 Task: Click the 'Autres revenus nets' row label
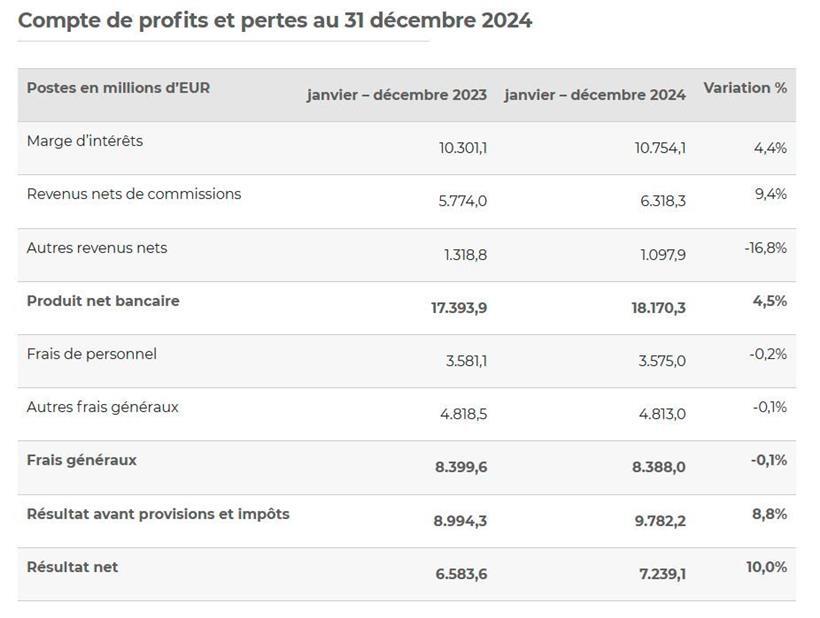[97, 248]
